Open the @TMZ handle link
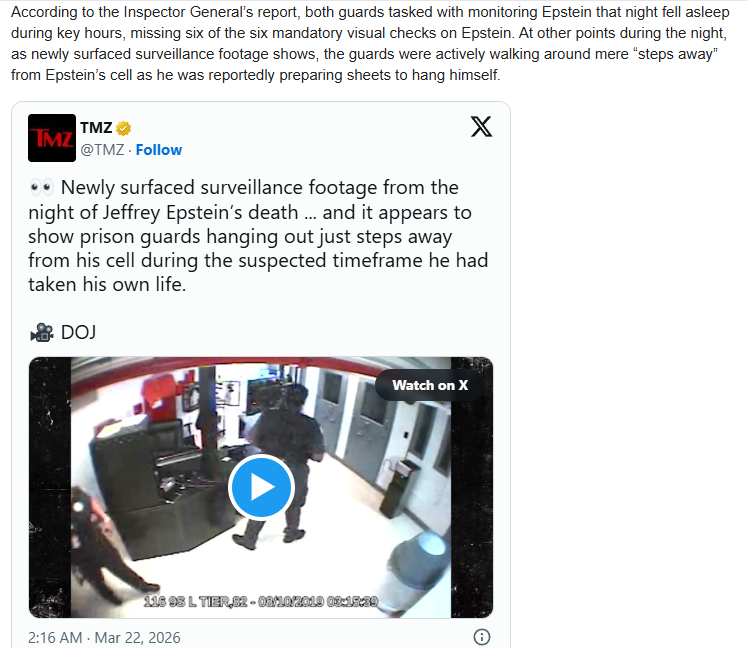747x648 pixels. pos(102,150)
